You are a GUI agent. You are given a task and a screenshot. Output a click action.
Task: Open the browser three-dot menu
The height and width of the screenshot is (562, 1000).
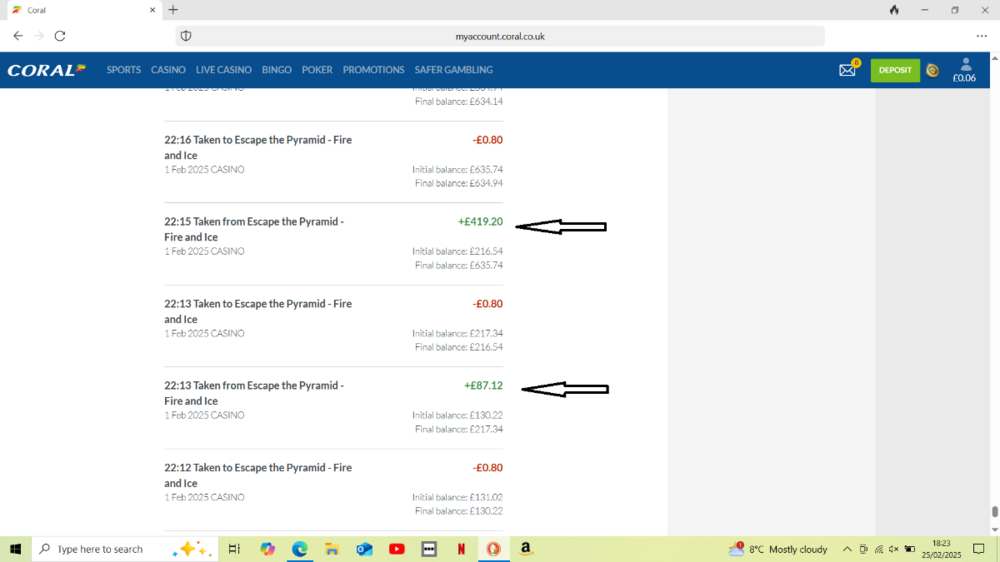point(981,36)
